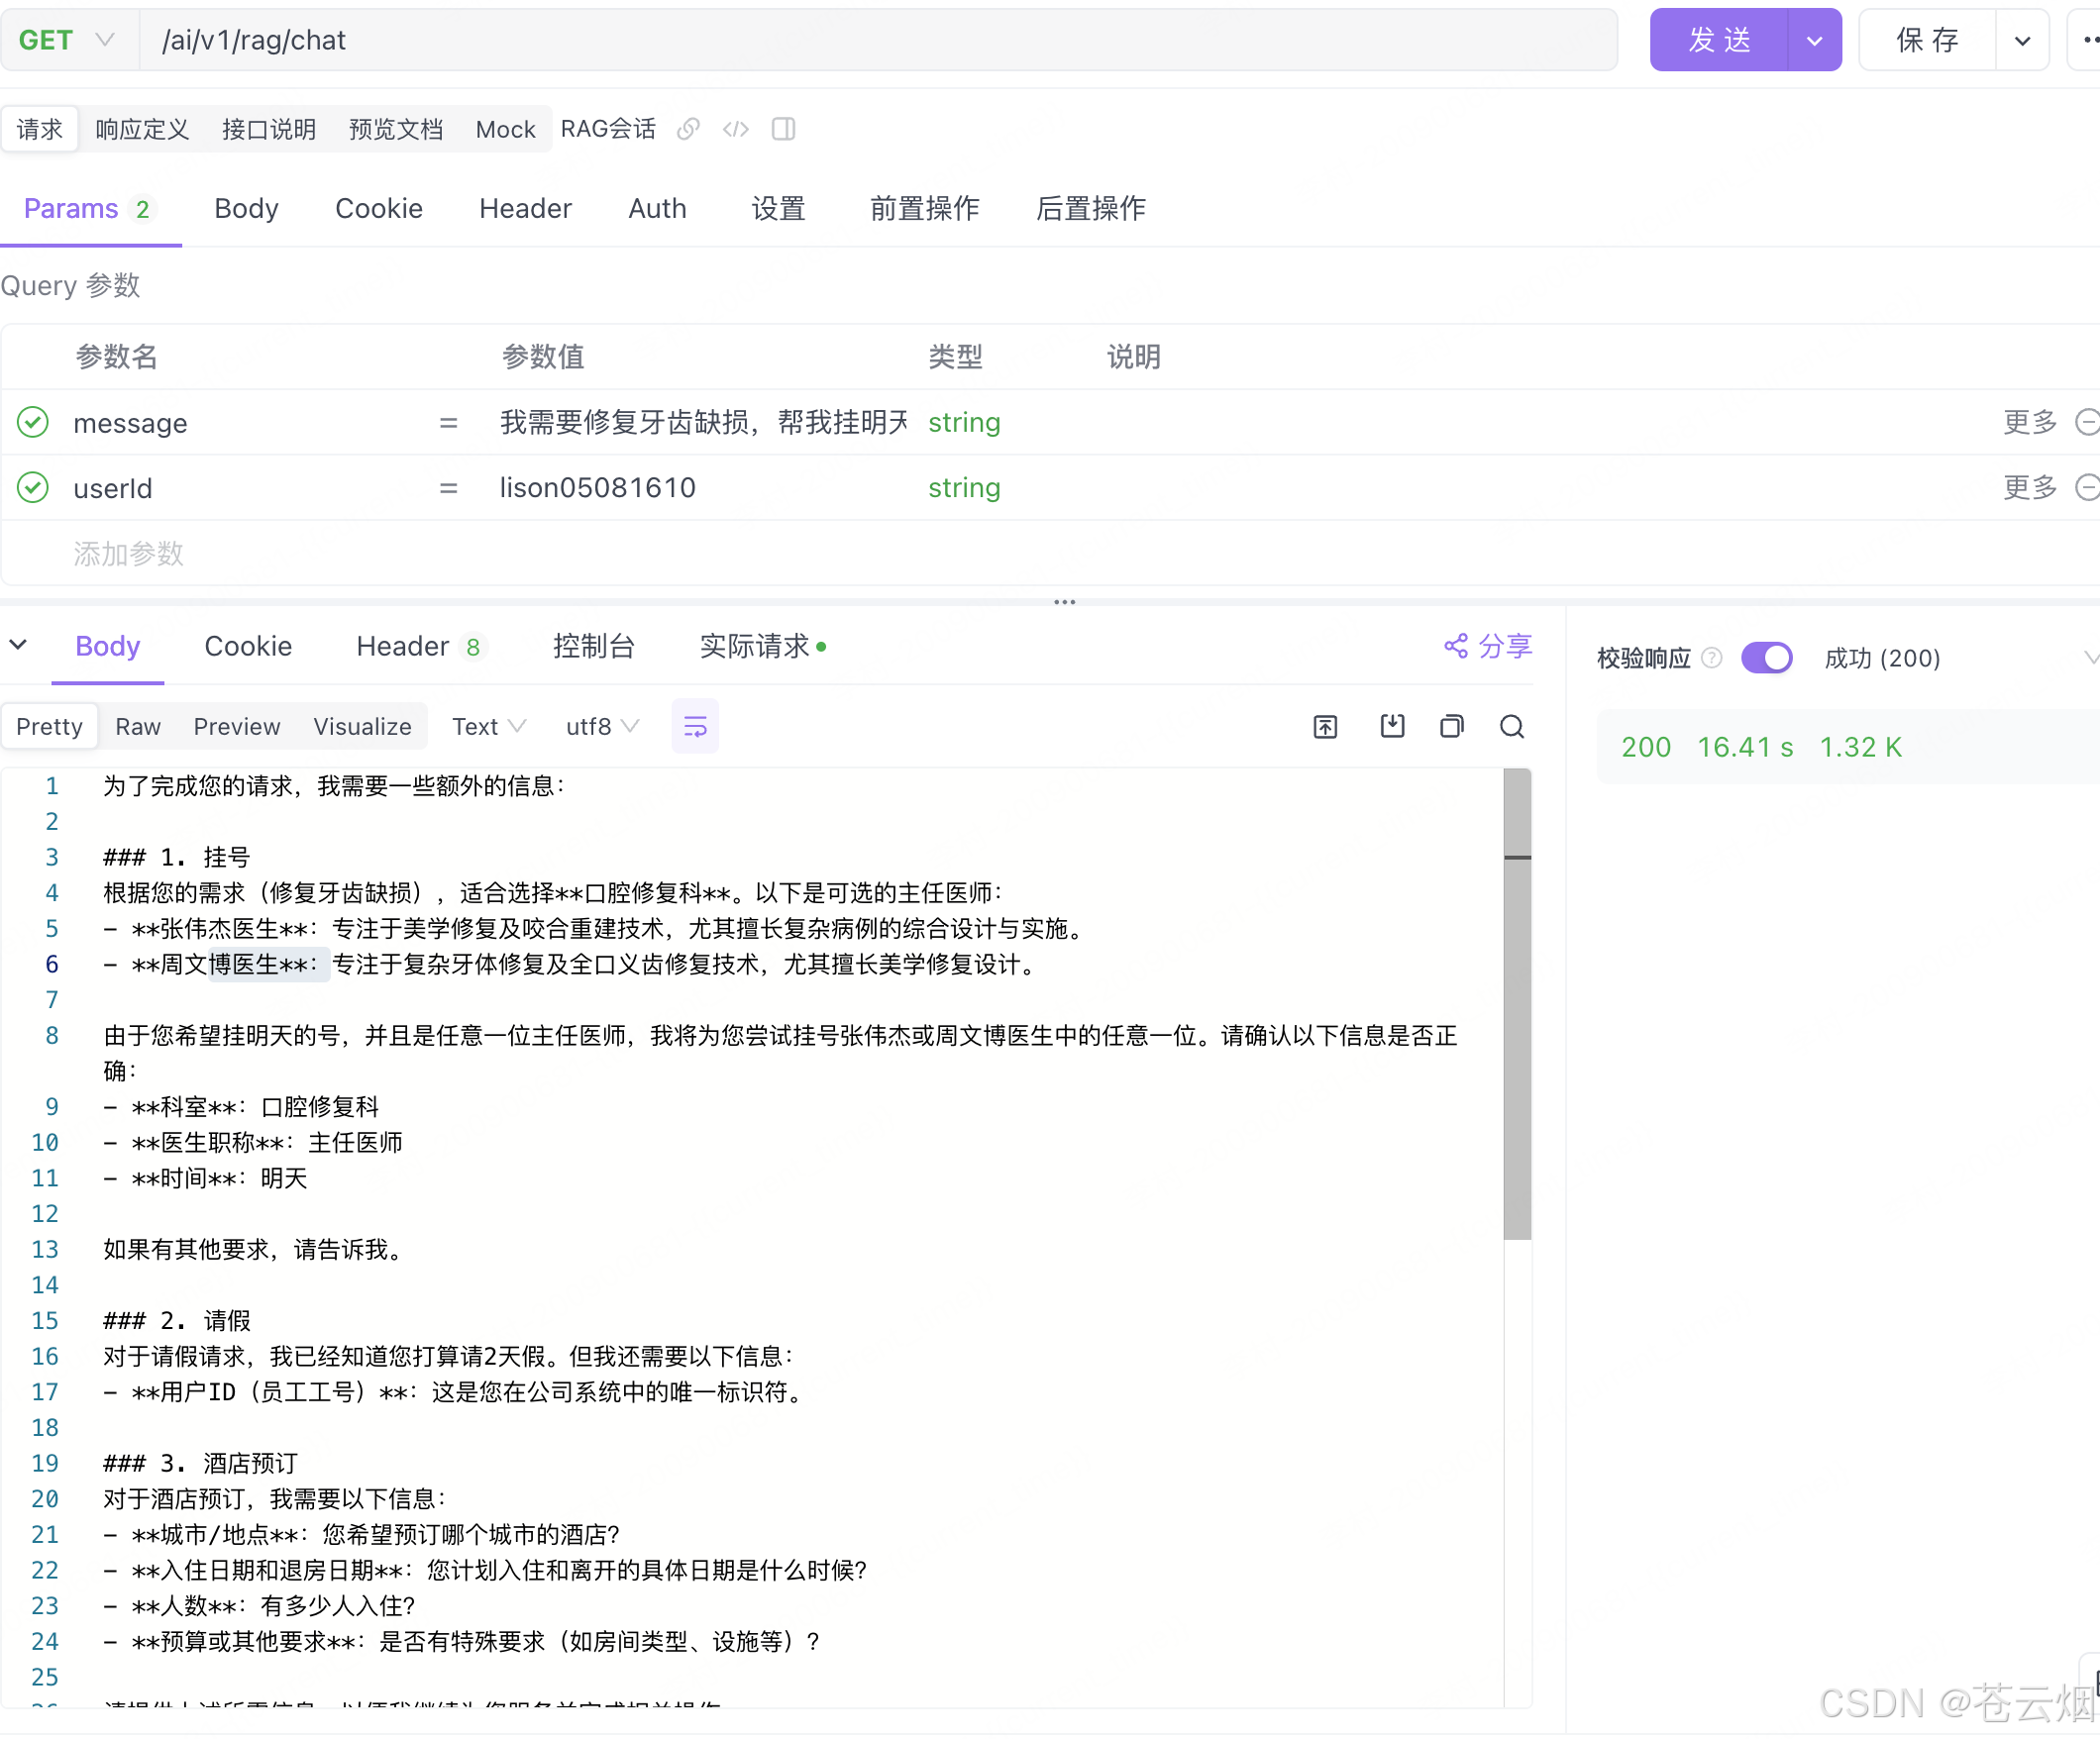
Task: Toggle the 校验响应 switch off
Action: tap(1766, 658)
